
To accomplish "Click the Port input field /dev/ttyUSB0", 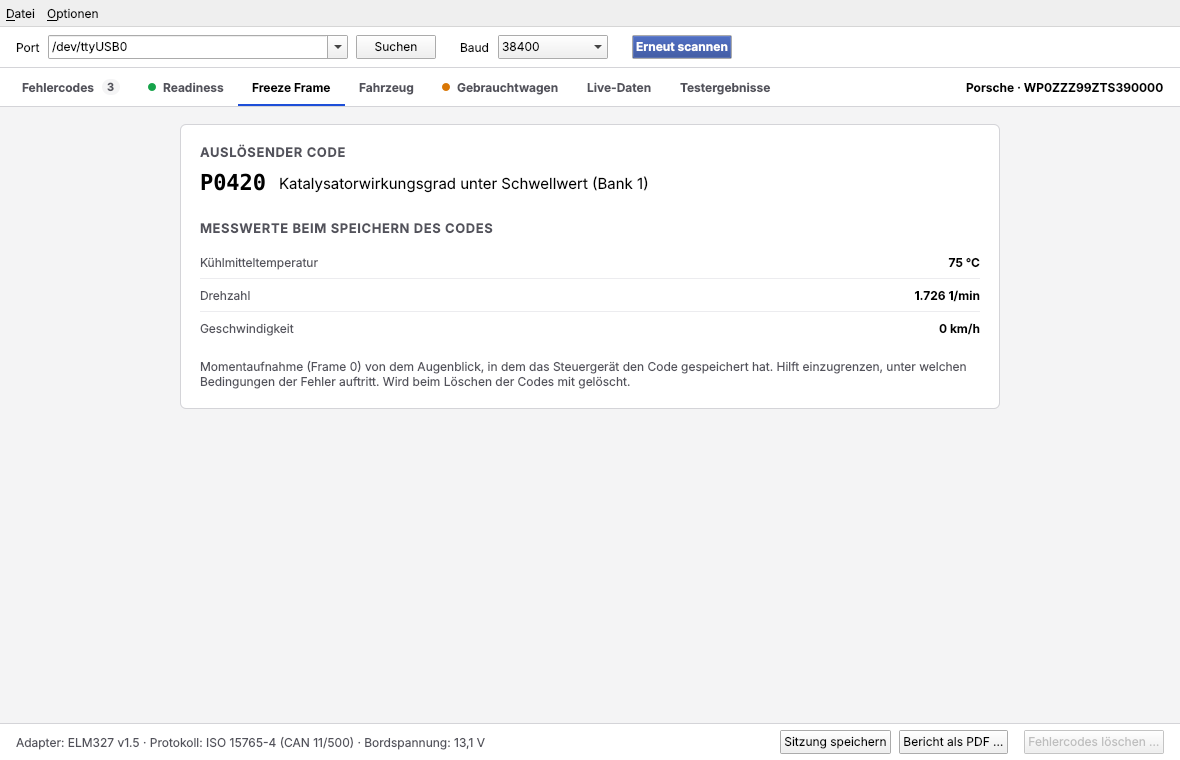I will coord(187,47).
